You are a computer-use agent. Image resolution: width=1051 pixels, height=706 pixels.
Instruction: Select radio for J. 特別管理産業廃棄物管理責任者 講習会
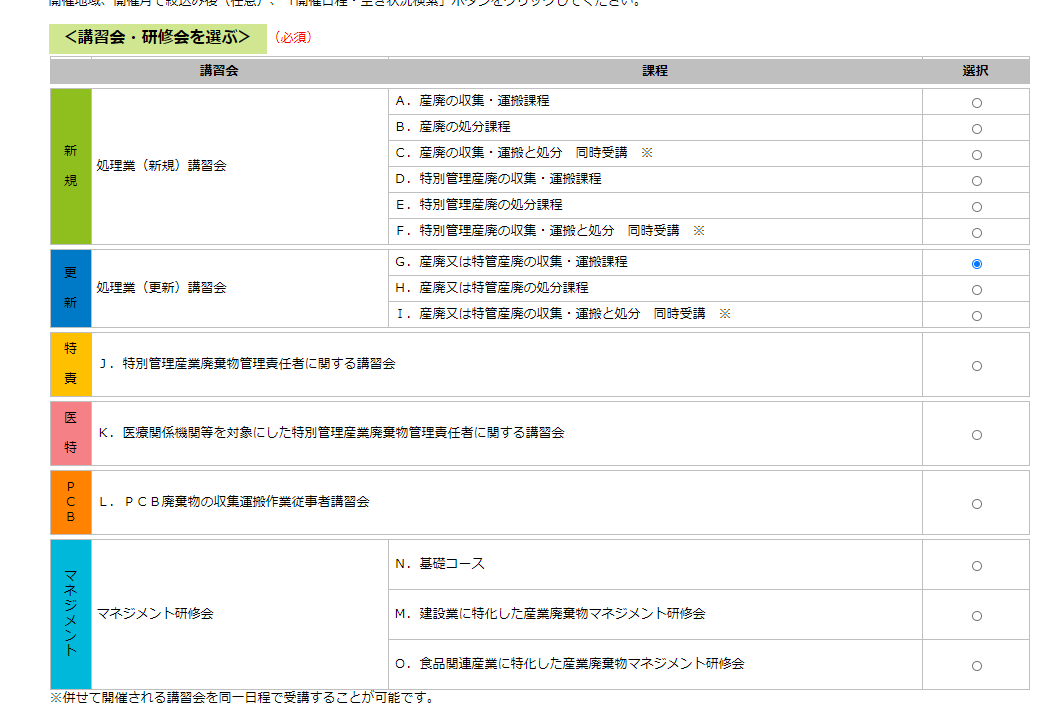point(976,366)
